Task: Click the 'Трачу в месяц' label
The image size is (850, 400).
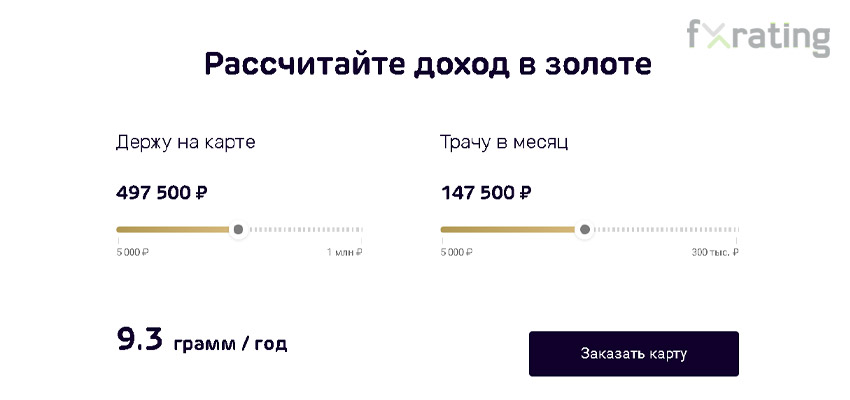Action: point(504,143)
